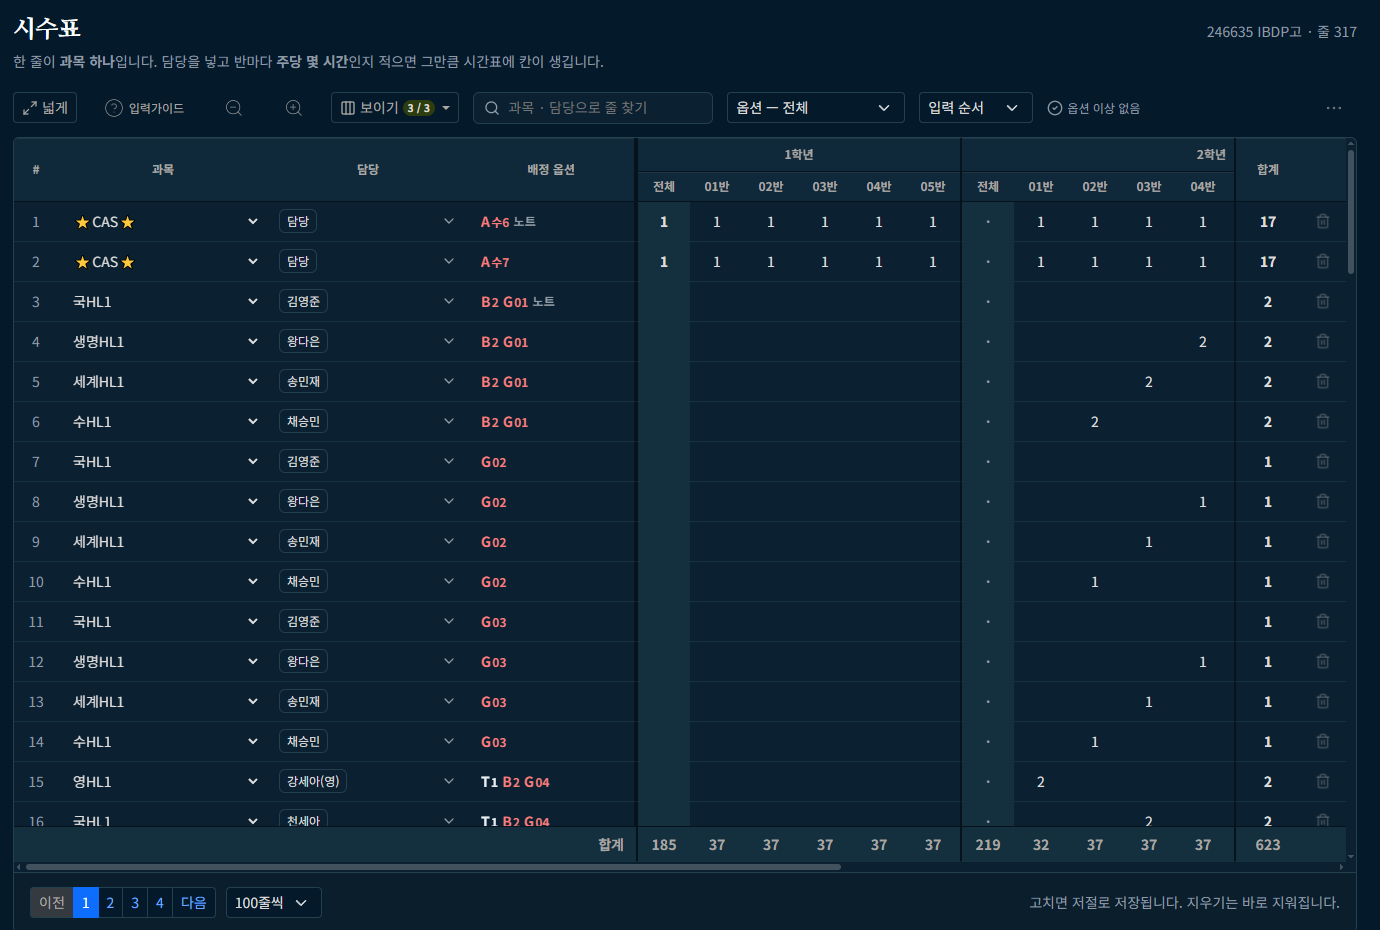Open the 입력 순서 sort dropdown
The width and height of the screenshot is (1380, 930).
[x=975, y=108]
